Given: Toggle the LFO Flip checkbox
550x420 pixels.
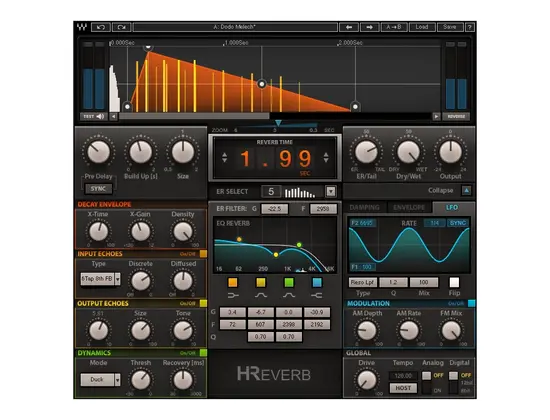Looking at the screenshot, I should (x=454, y=282).
